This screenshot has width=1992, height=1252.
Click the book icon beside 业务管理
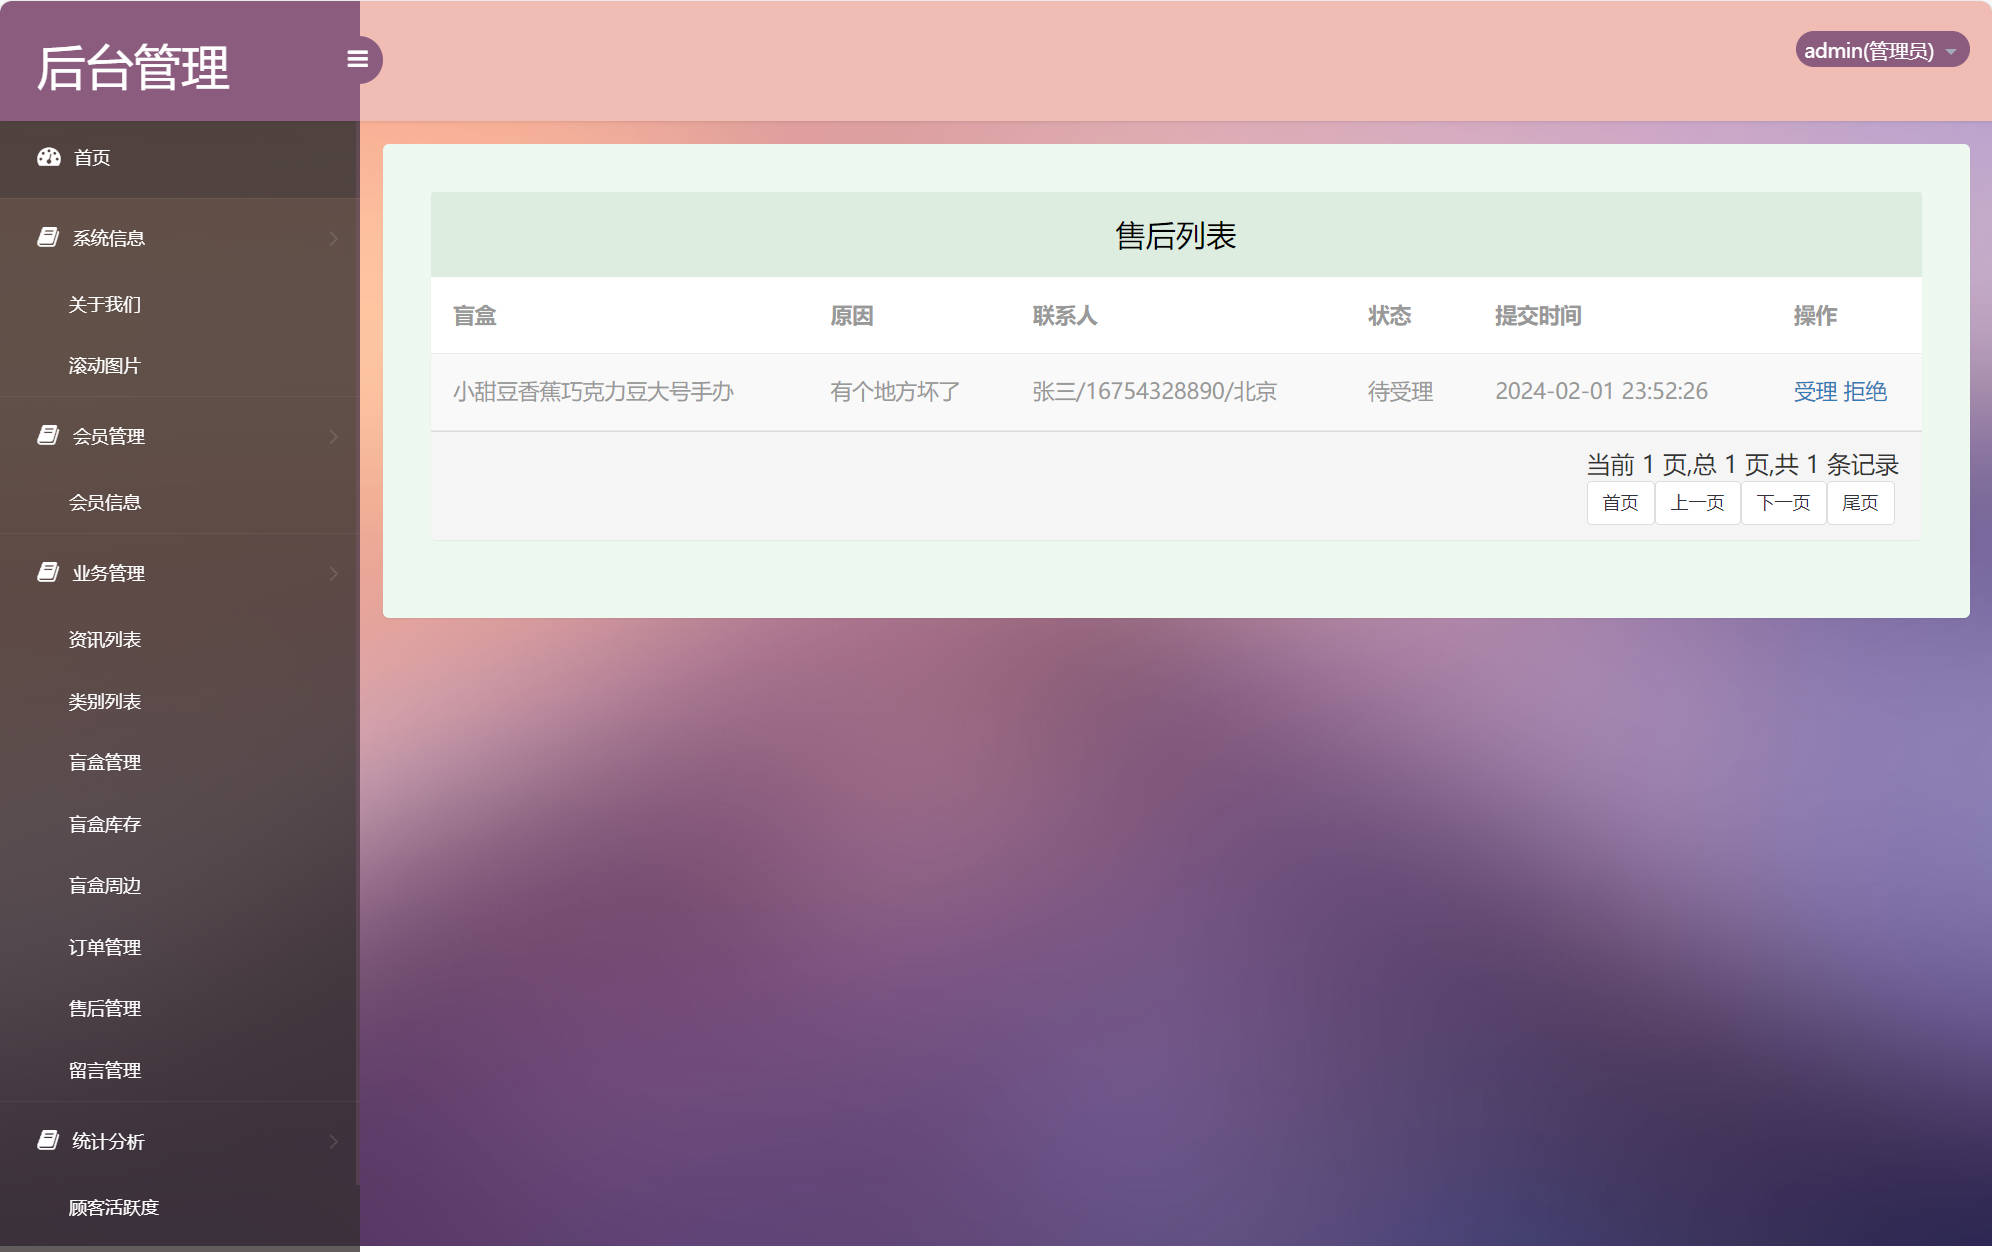(x=47, y=573)
